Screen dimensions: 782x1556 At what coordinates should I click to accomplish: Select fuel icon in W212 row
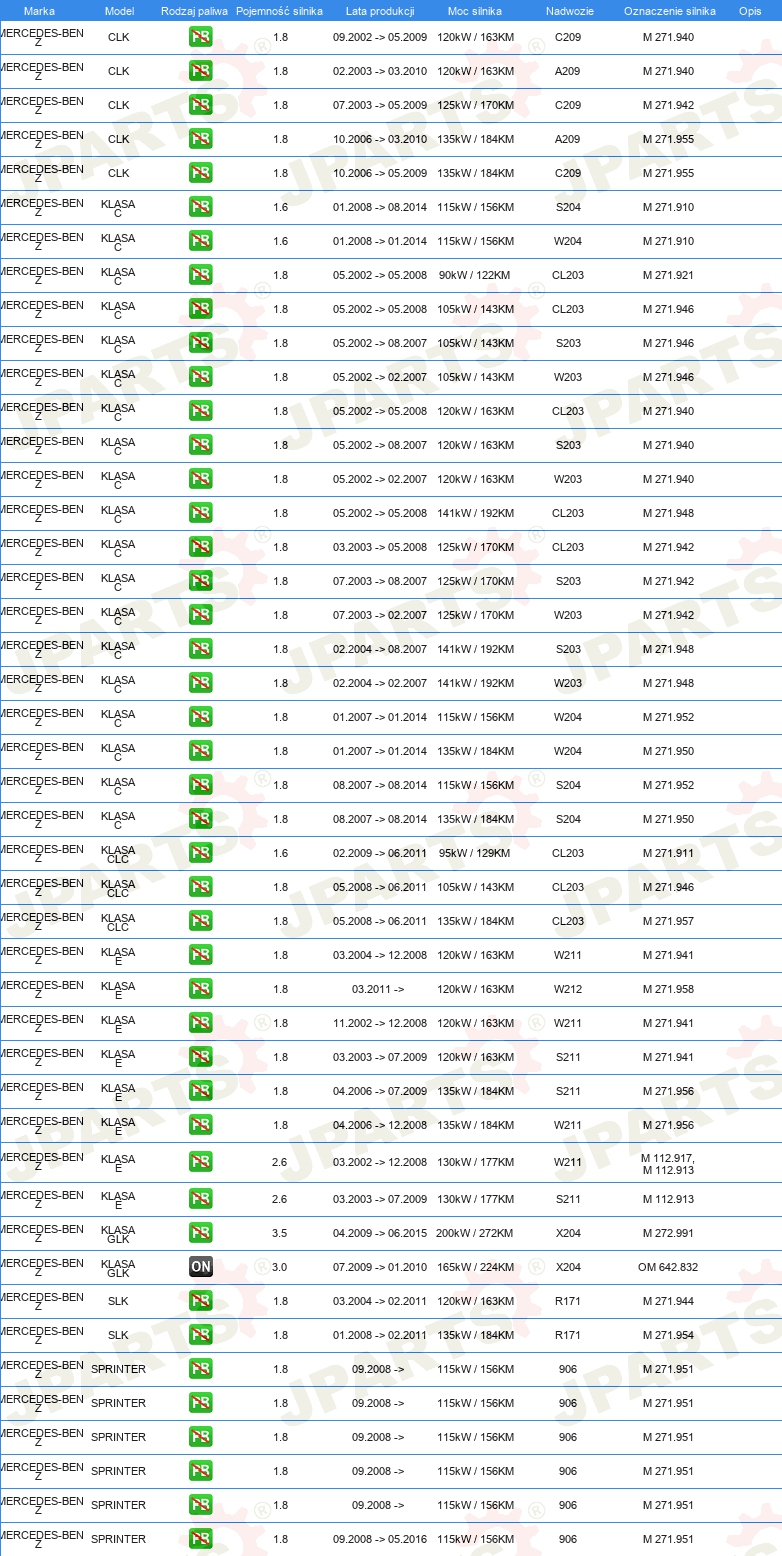200,989
